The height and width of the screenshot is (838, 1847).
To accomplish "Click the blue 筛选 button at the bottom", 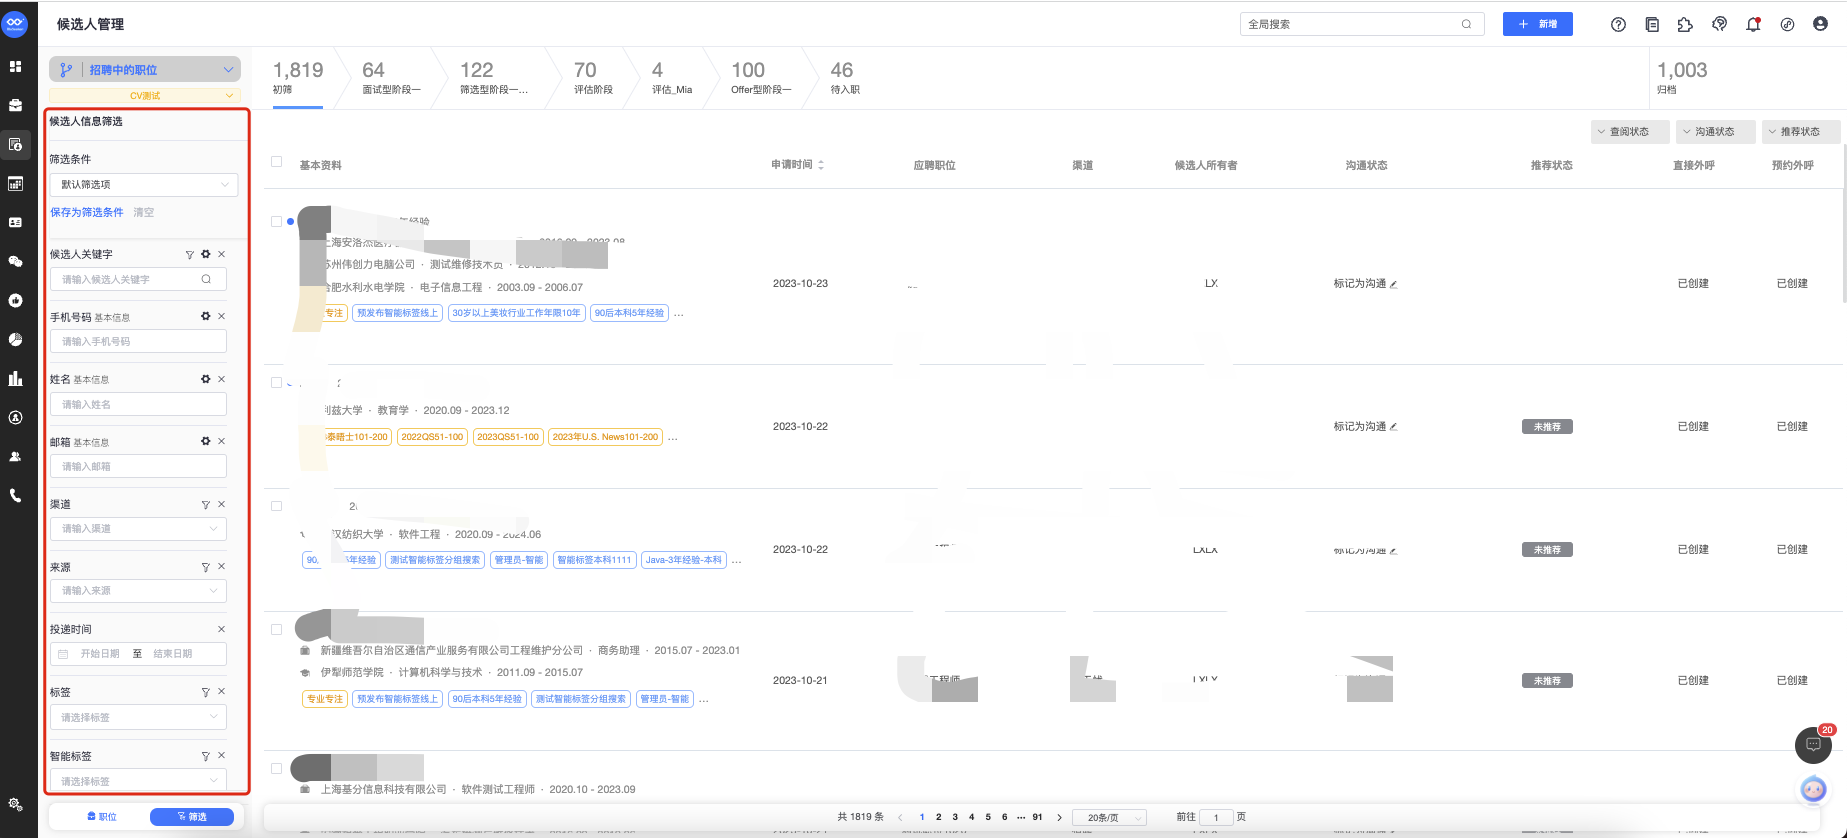I will pyautogui.click(x=191, y=817).
